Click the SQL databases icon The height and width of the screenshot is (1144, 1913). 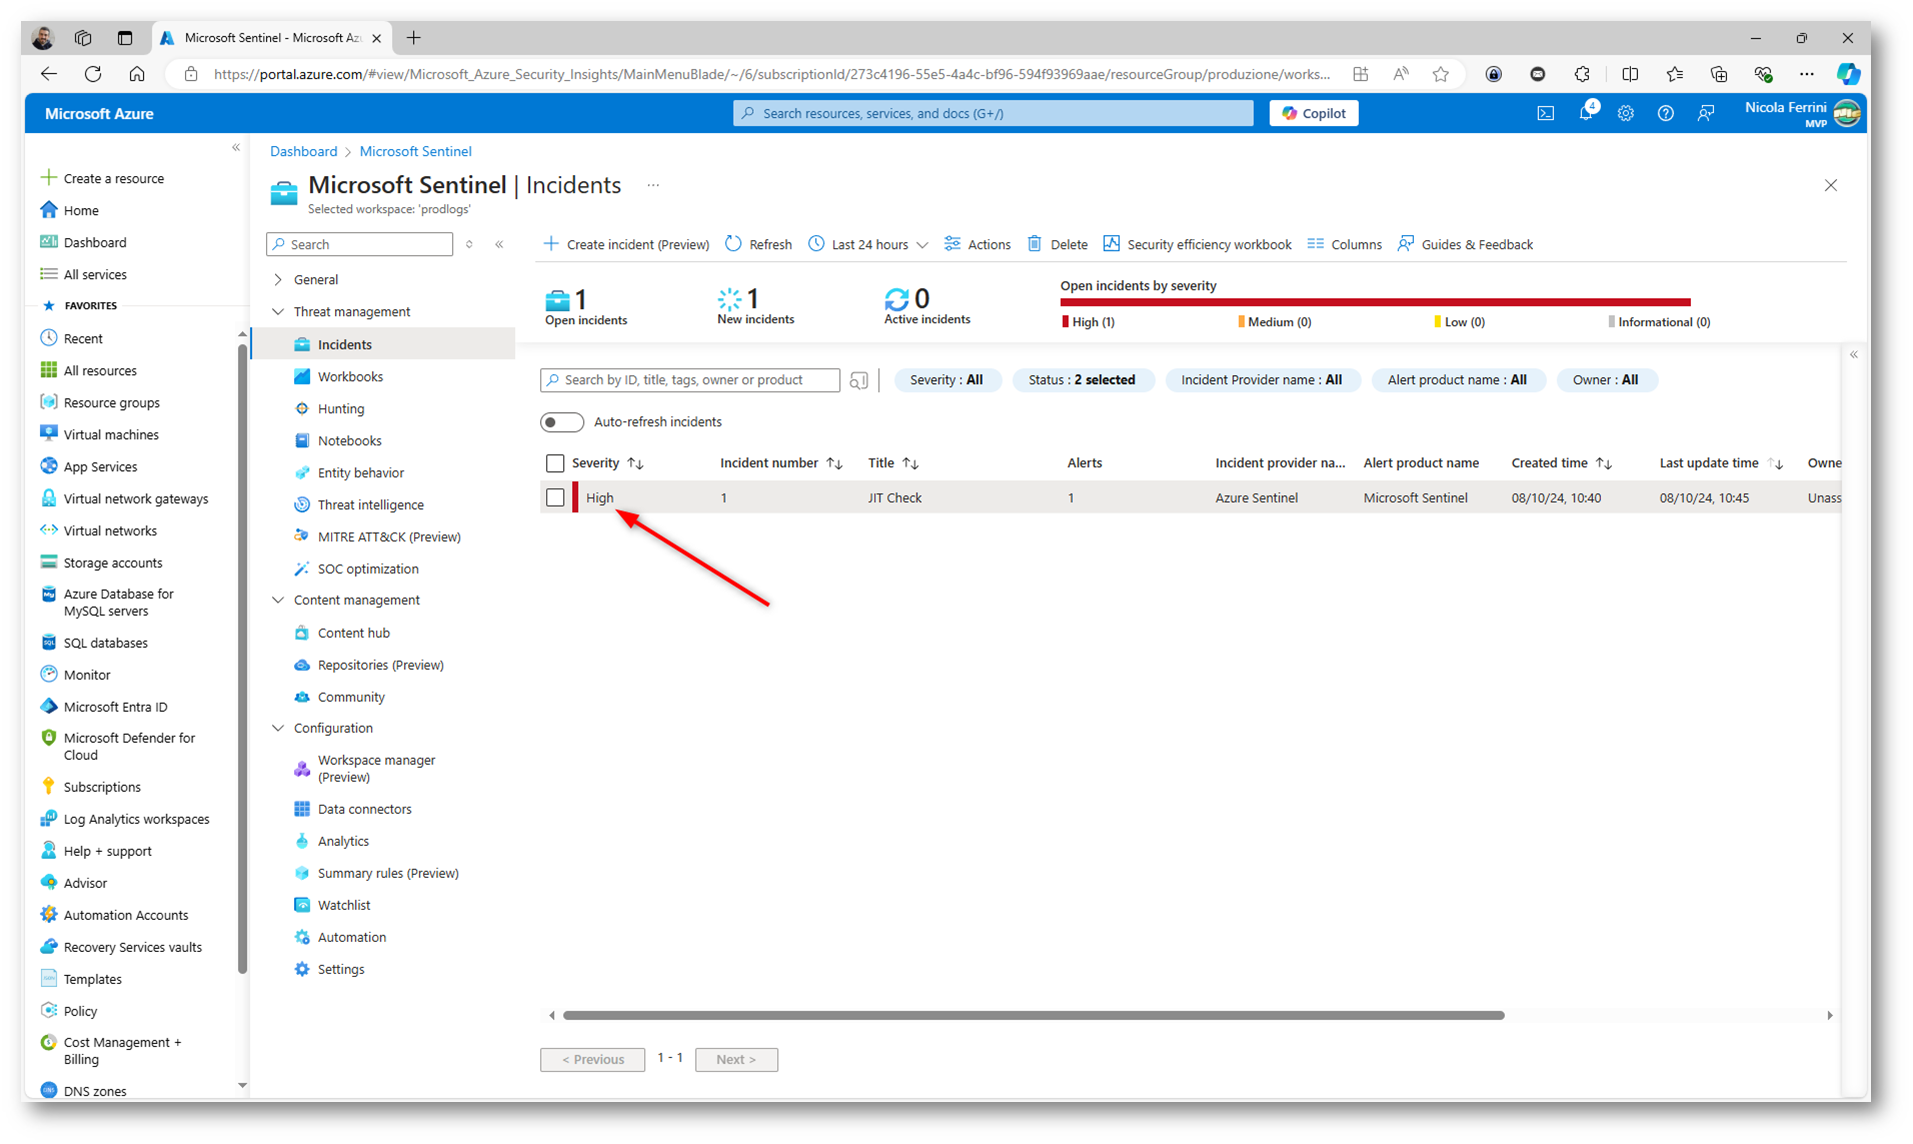(48, 642)
